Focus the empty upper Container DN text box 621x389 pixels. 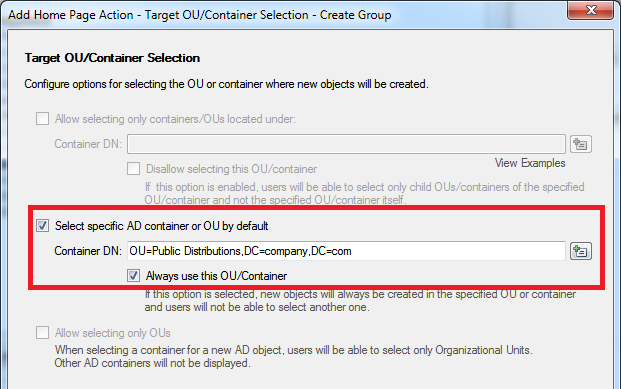pyautogui.click(x=346, y=144)
